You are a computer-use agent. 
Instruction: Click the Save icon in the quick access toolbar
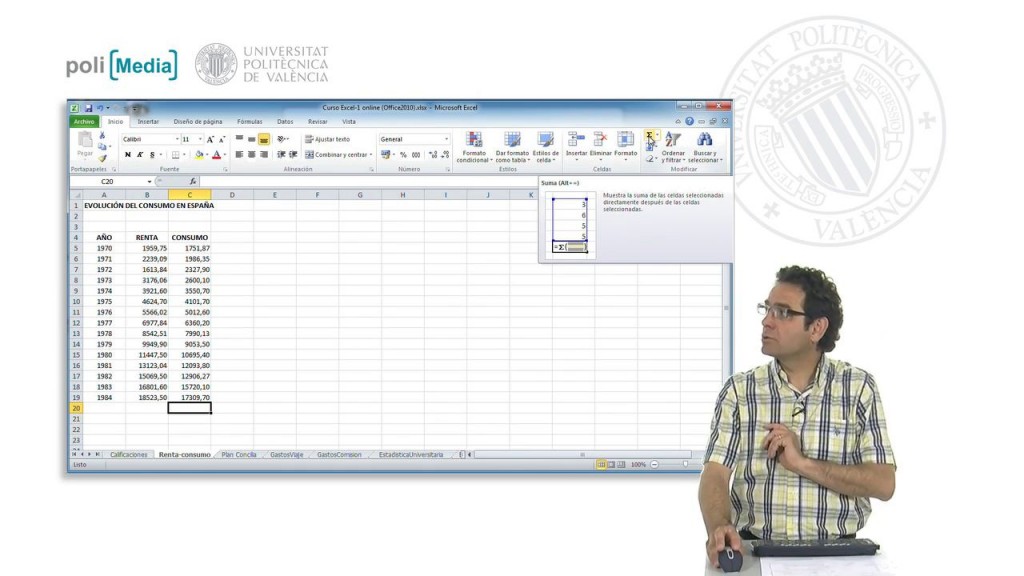tap(88, 108)
